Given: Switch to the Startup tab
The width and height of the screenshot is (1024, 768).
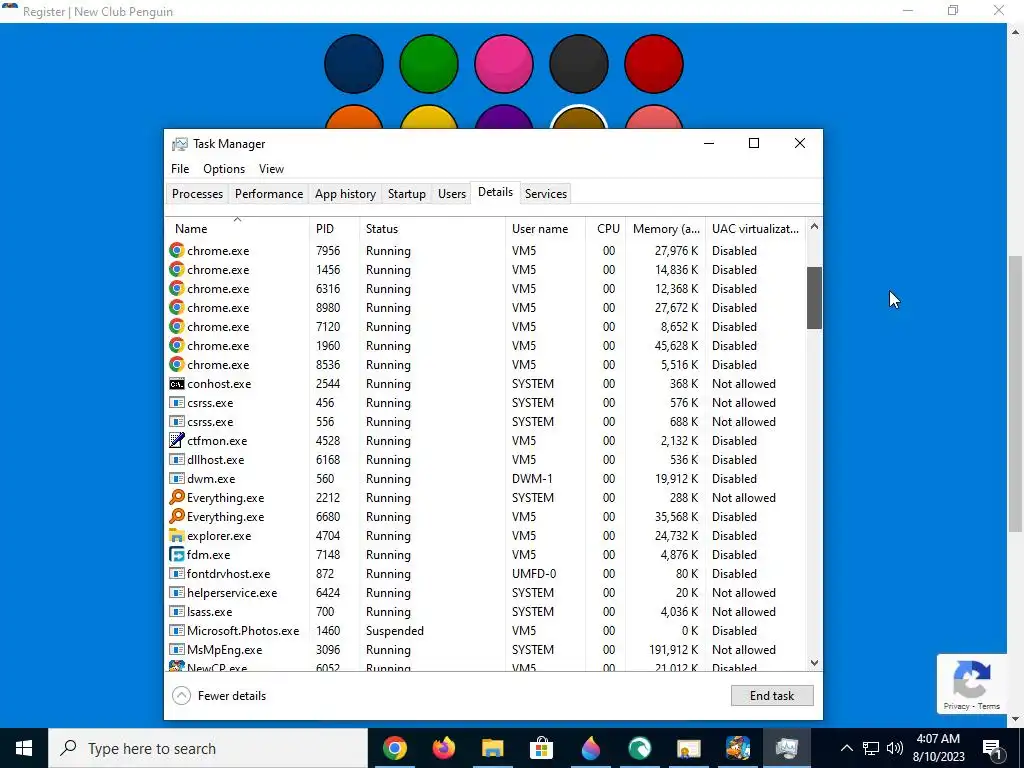Looking at the screenshot, I should [407, 194].
